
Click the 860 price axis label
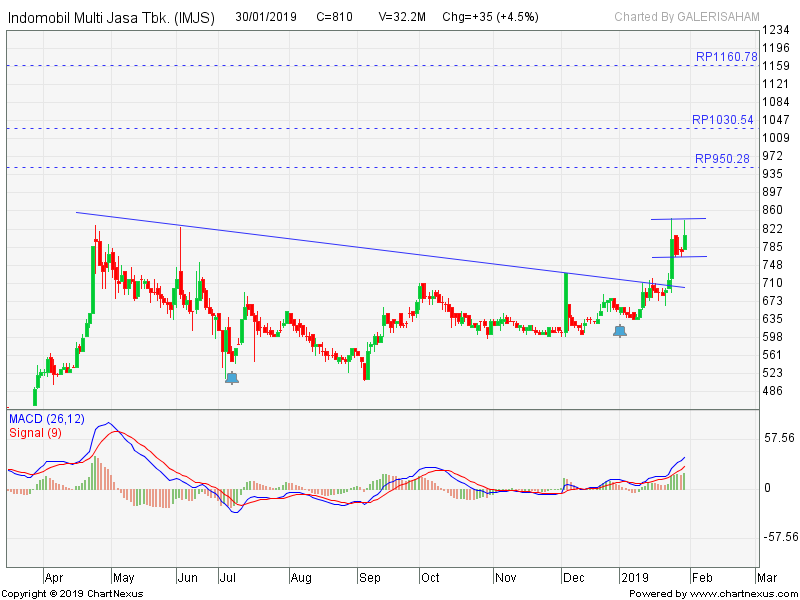(x=772, y=211)
